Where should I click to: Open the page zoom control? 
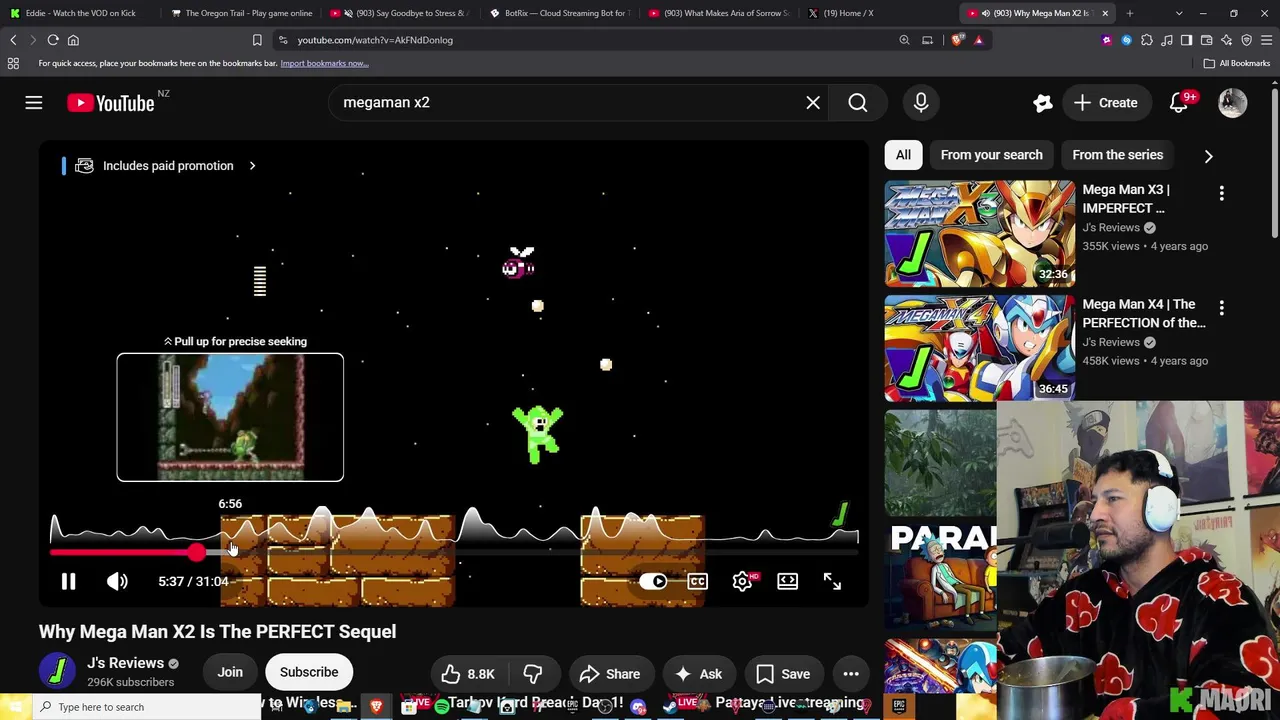pyautogui.click(x=904, y=40)
